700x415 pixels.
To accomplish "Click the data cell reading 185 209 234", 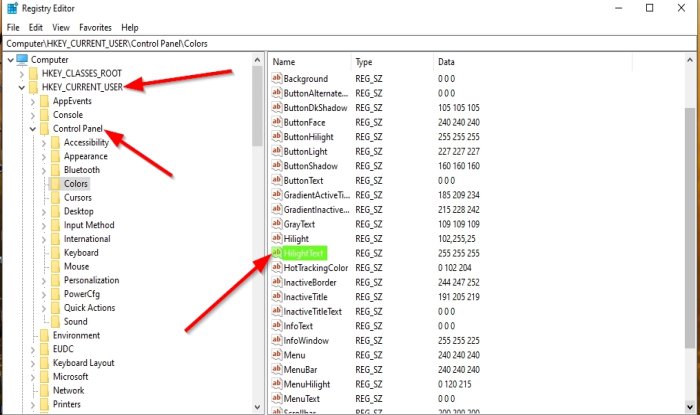I will point(458,195).
